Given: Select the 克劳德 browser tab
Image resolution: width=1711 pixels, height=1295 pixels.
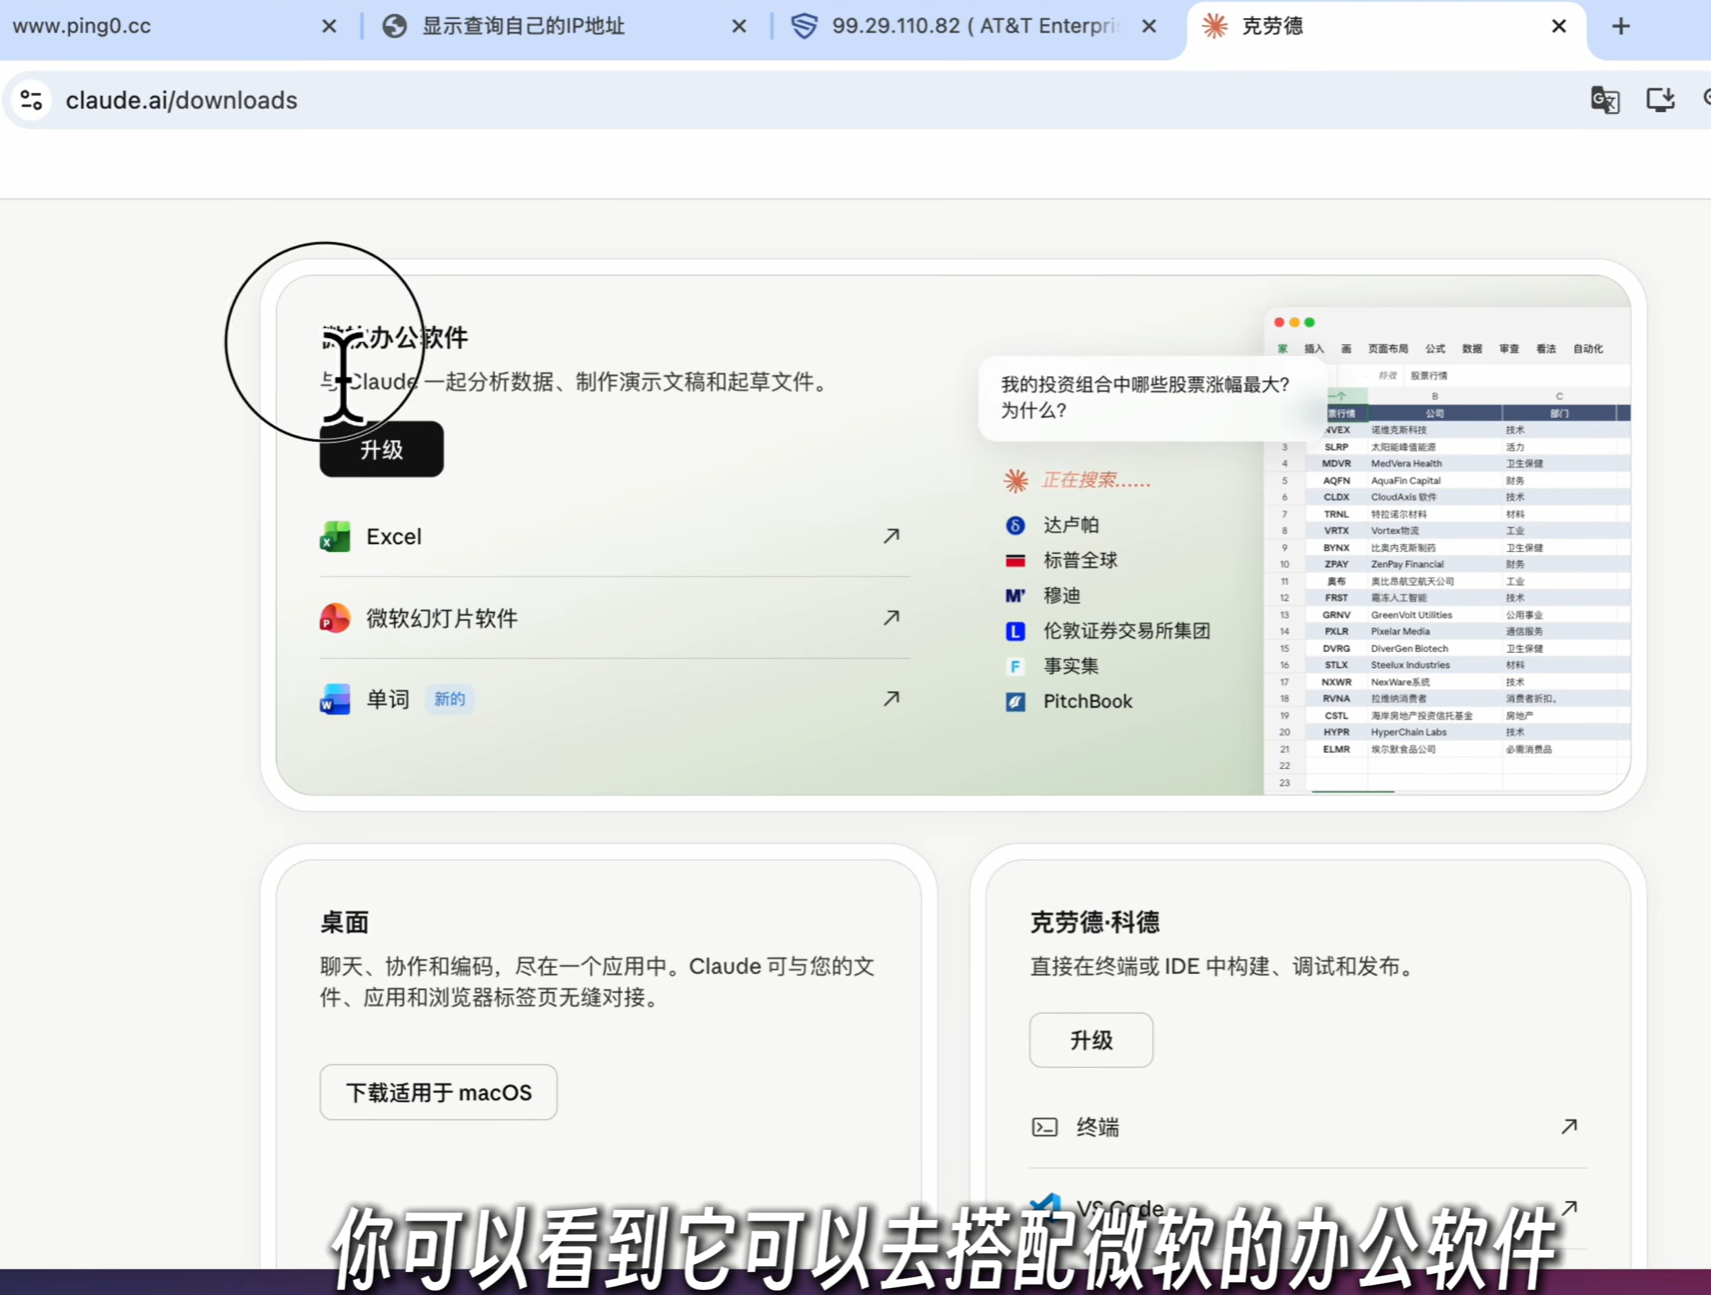Looking at the screenshot, I should pos(1385,26).
